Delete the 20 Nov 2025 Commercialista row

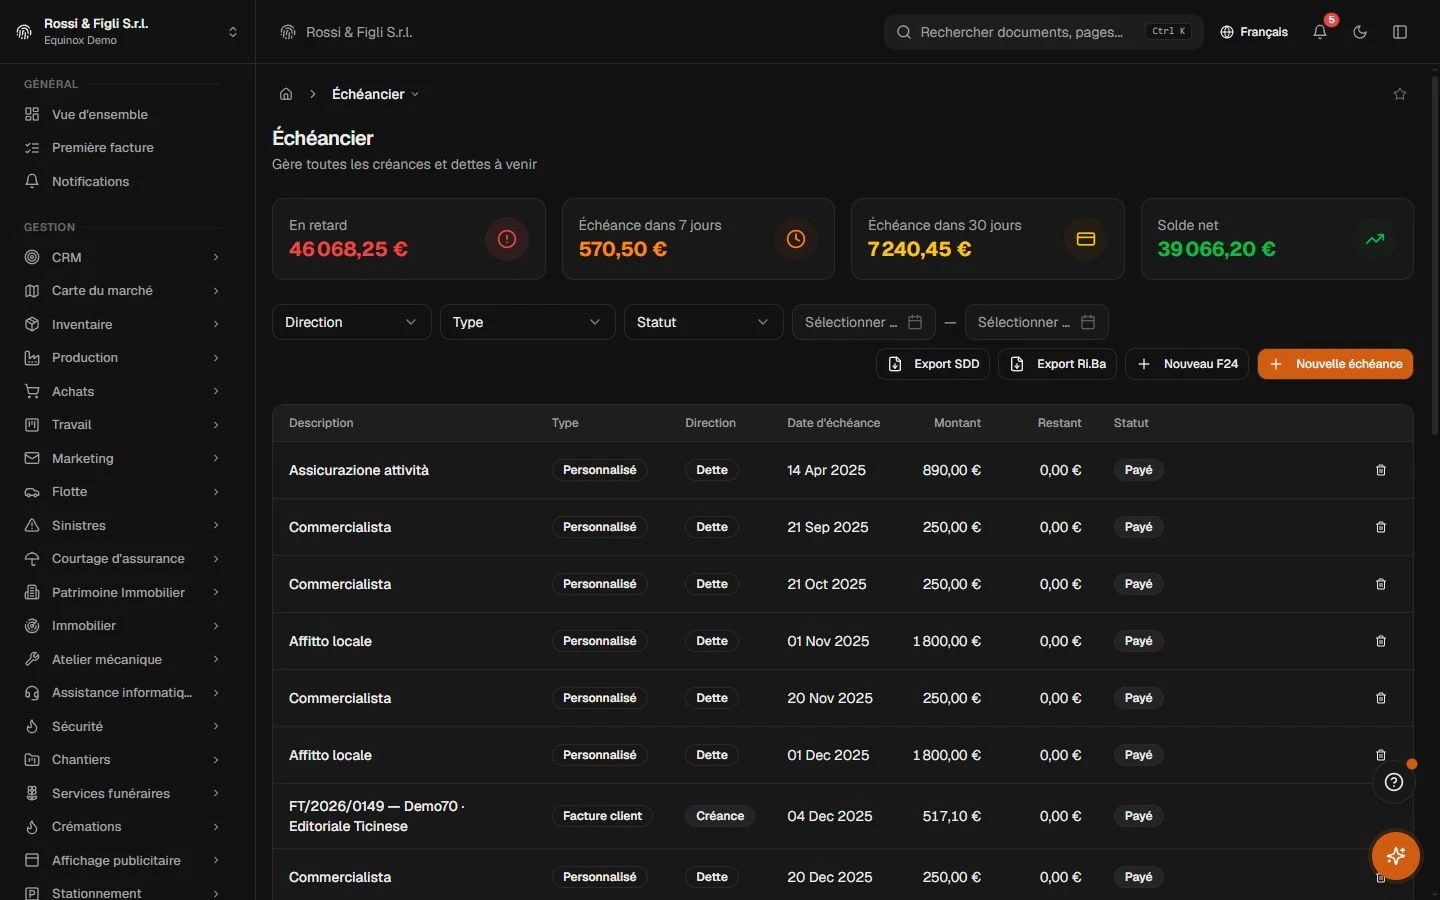[x=1381, y=698]
